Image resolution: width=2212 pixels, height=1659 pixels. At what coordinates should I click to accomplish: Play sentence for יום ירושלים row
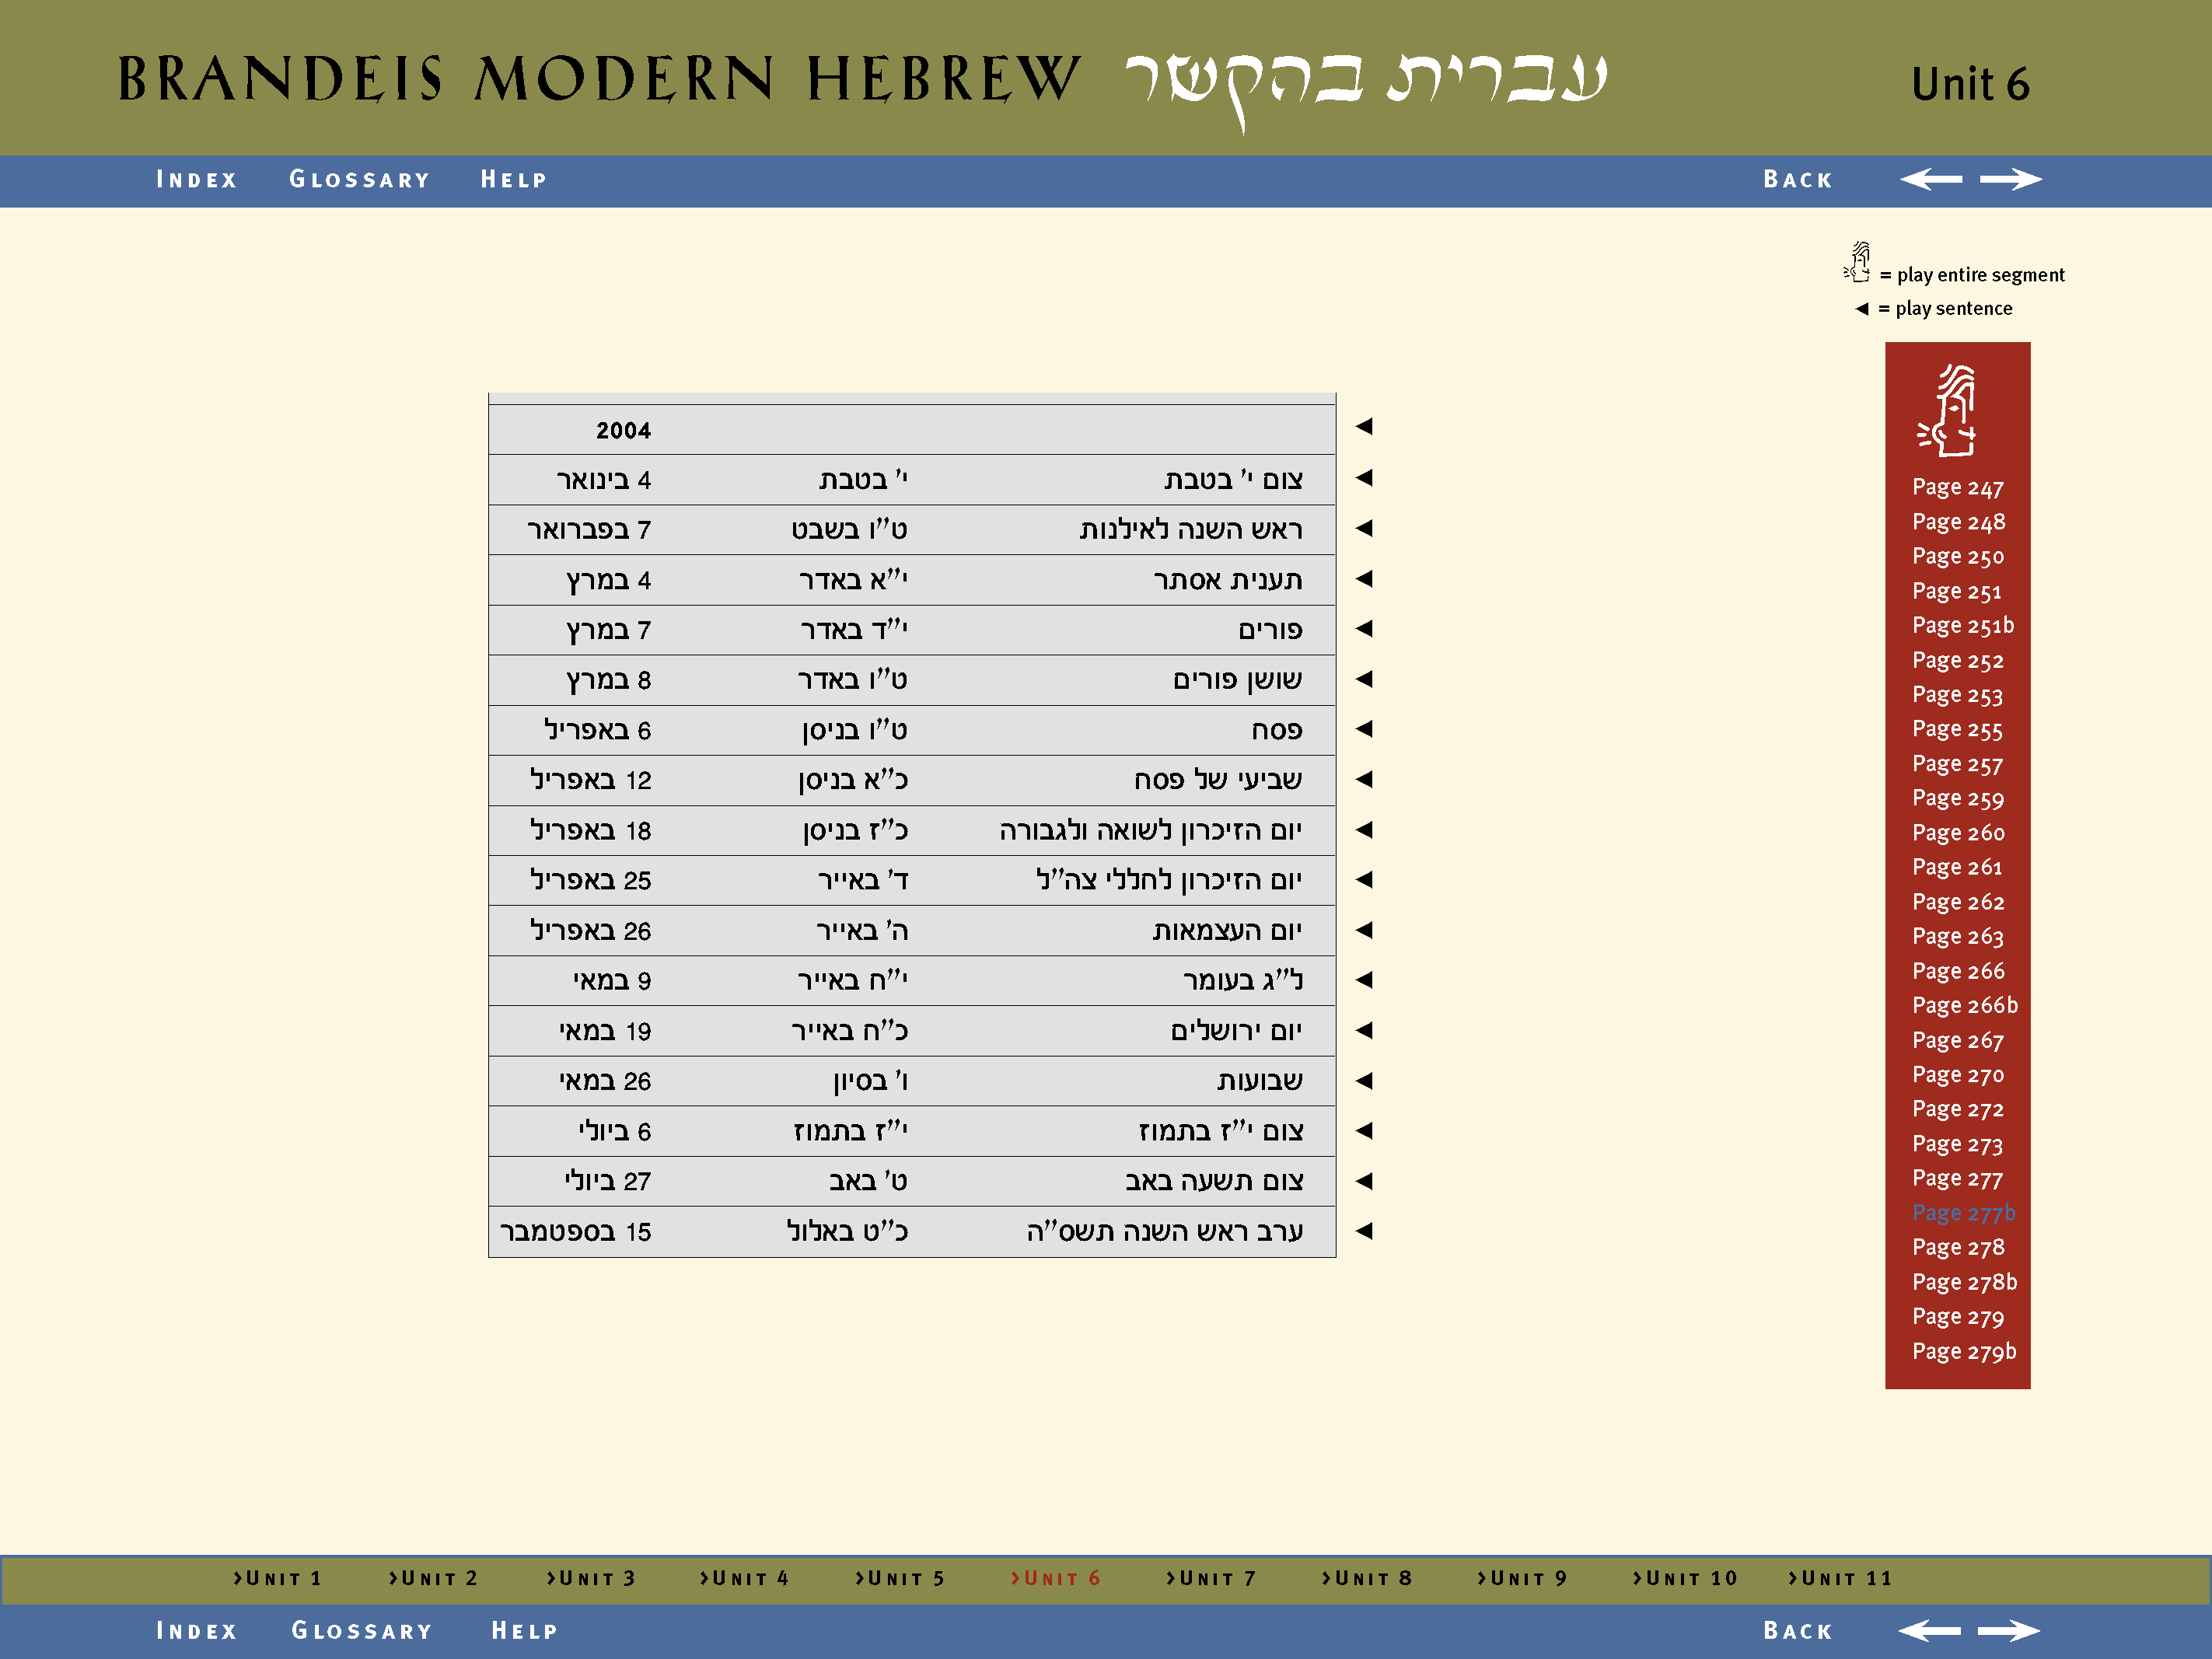[1364, 1030]
